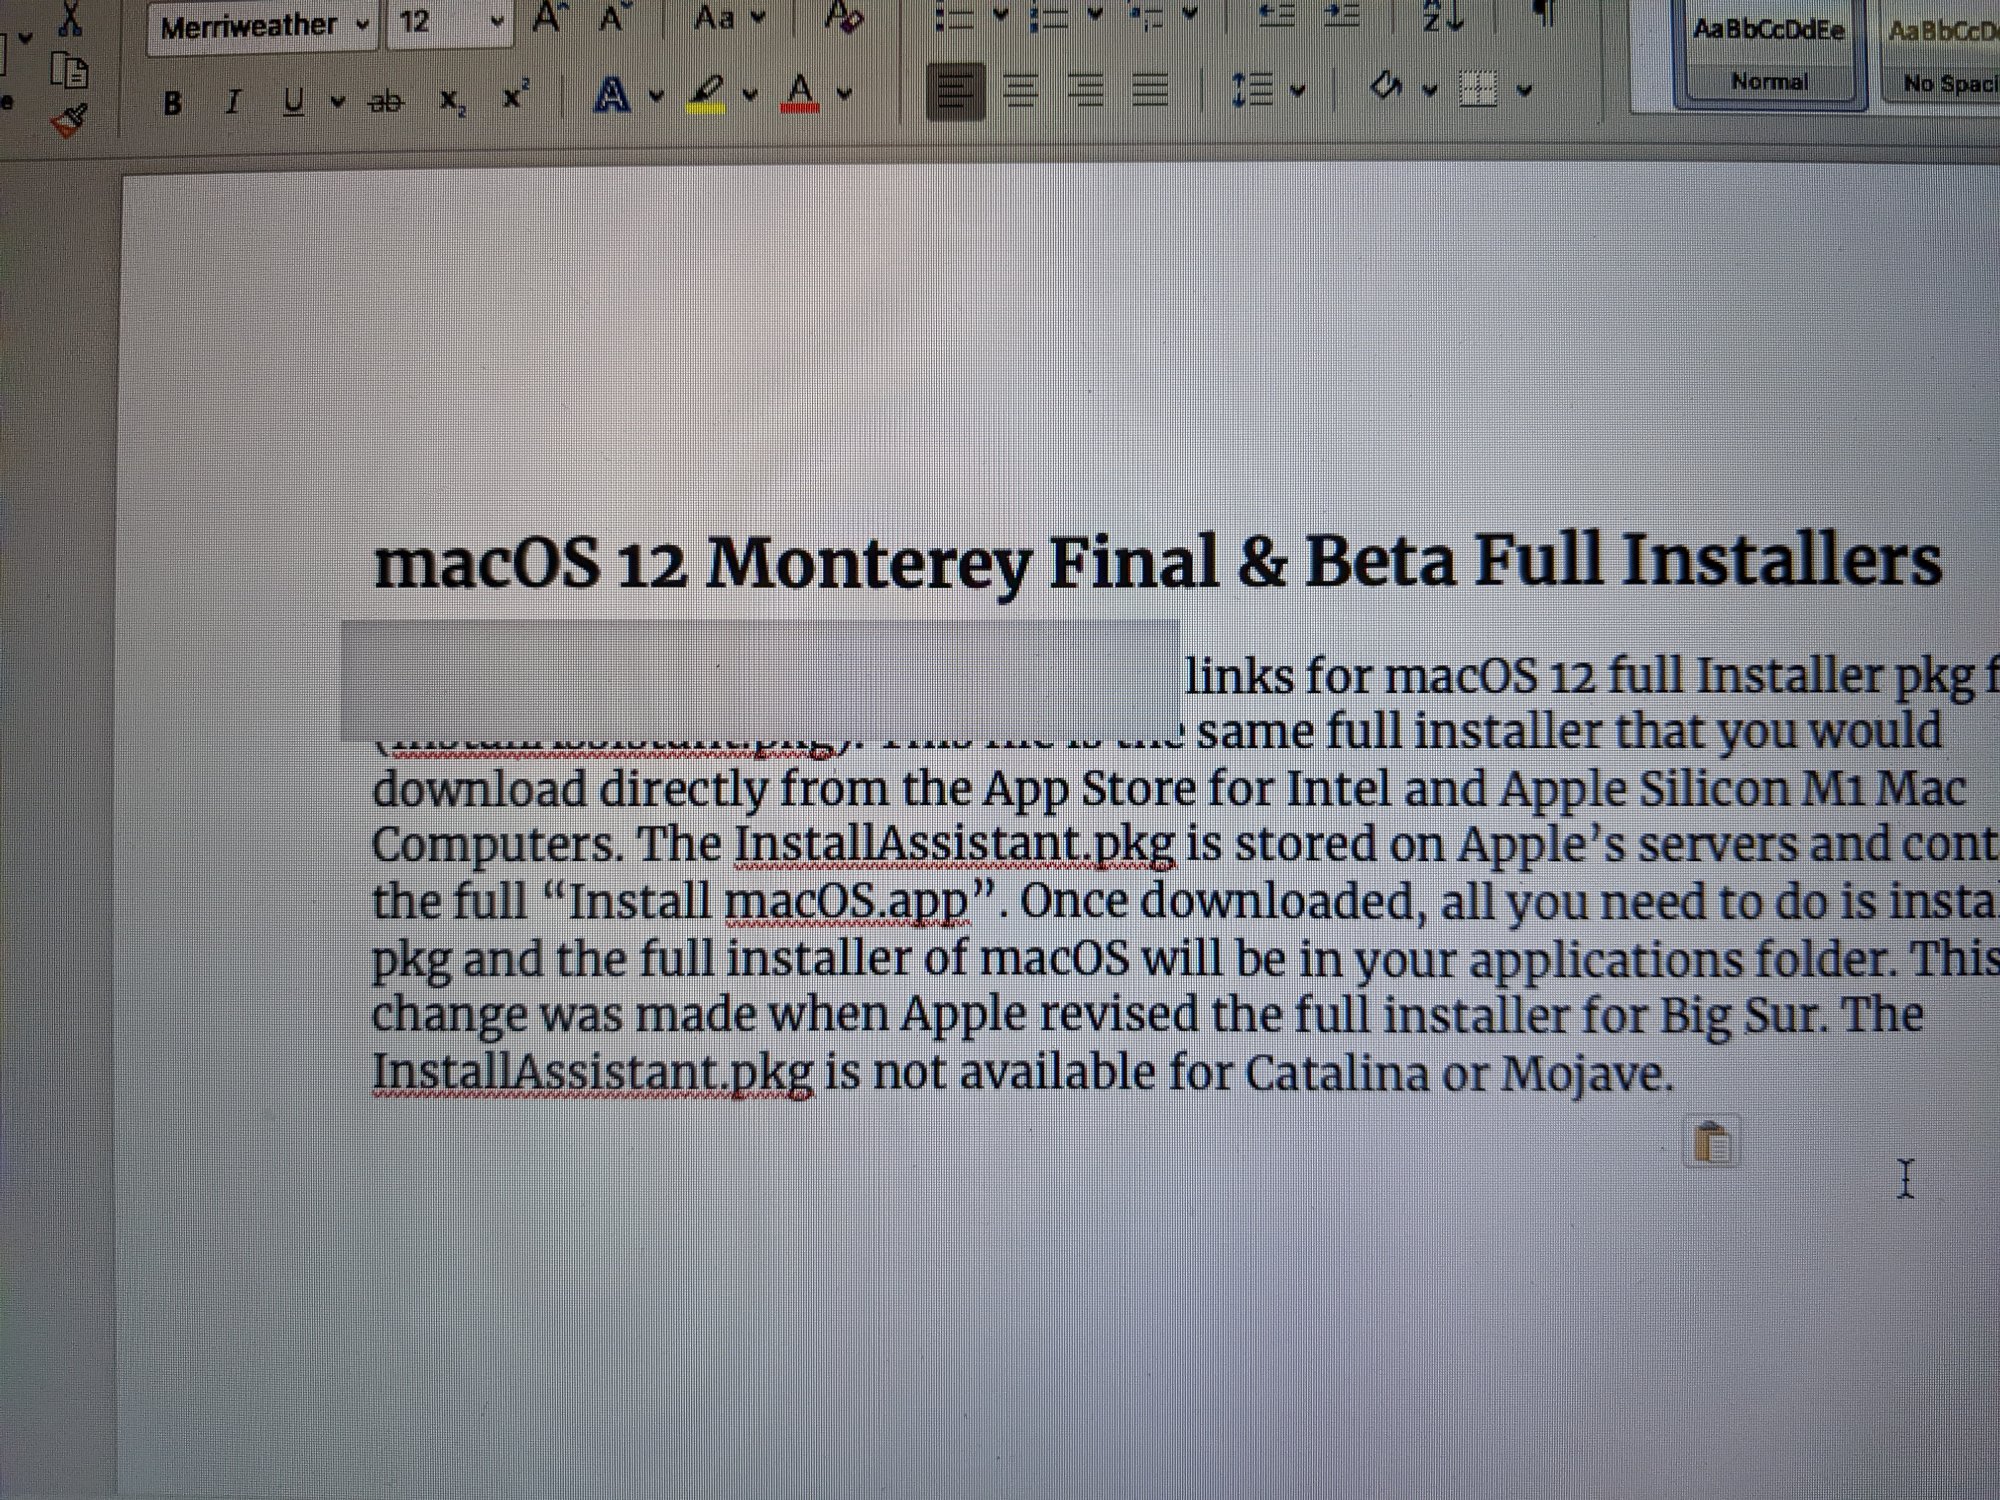Click the Cut scissors icon
Screen dimensions: 2000x1500
click(x=70, y=17)
